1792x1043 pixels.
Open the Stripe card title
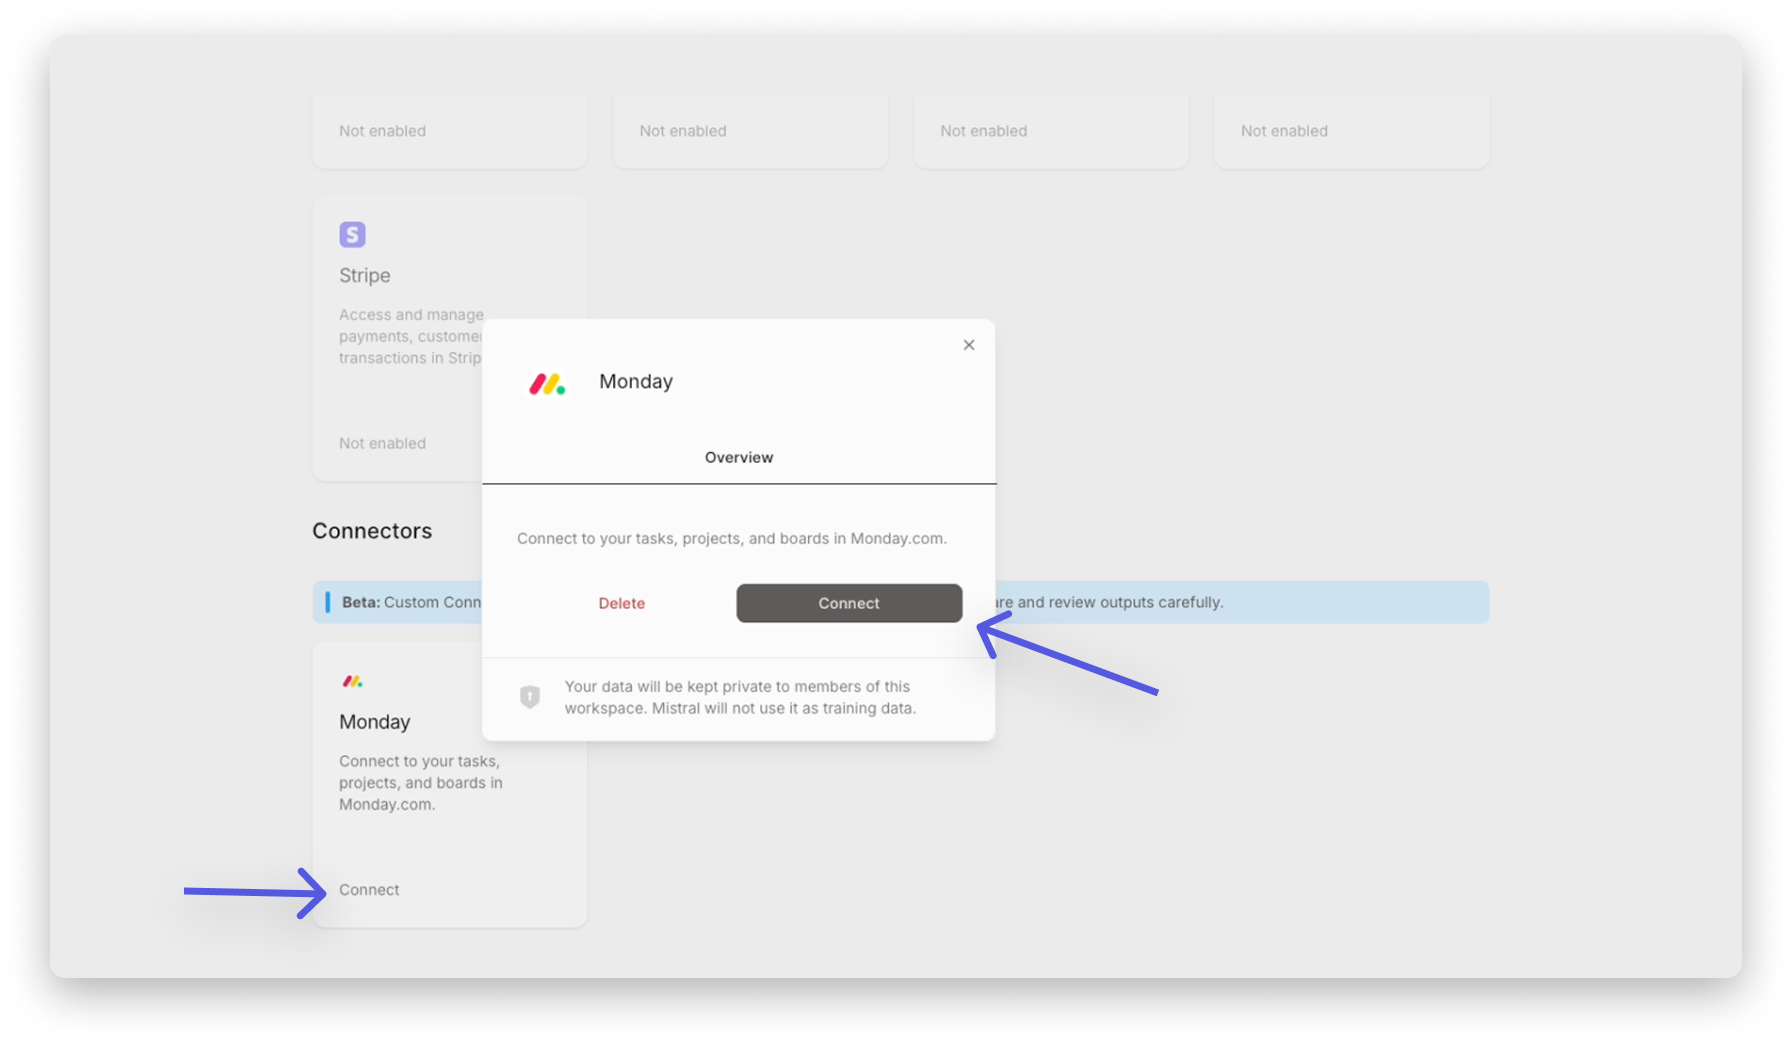pyautogui.click(x=365, y=275)
